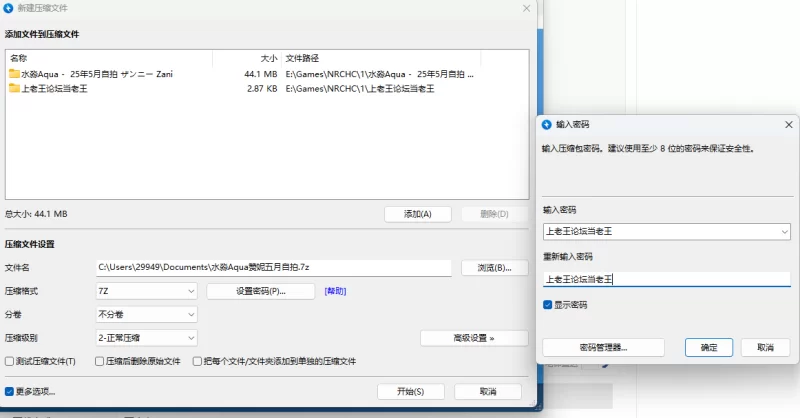This screenshot has width=800, height=418.
Task: Open 设置密码(P)... dialog button
Action: [x=261, y=291]
